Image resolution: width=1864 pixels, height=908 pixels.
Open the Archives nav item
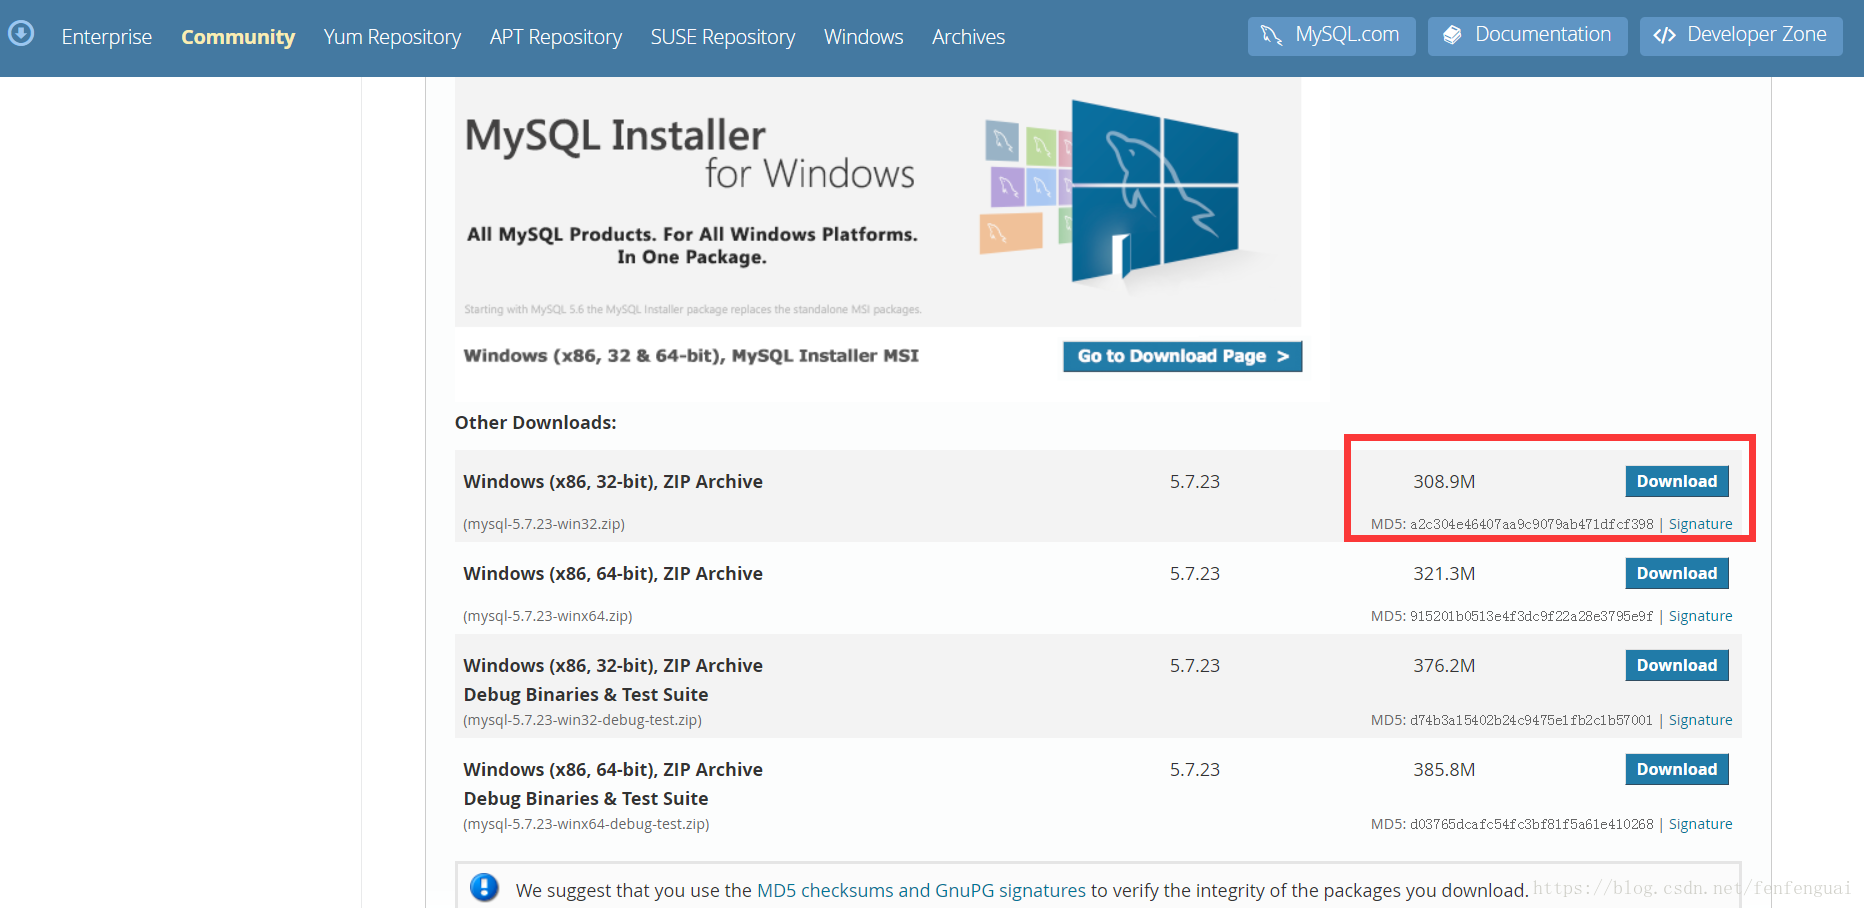coord(968,37)
